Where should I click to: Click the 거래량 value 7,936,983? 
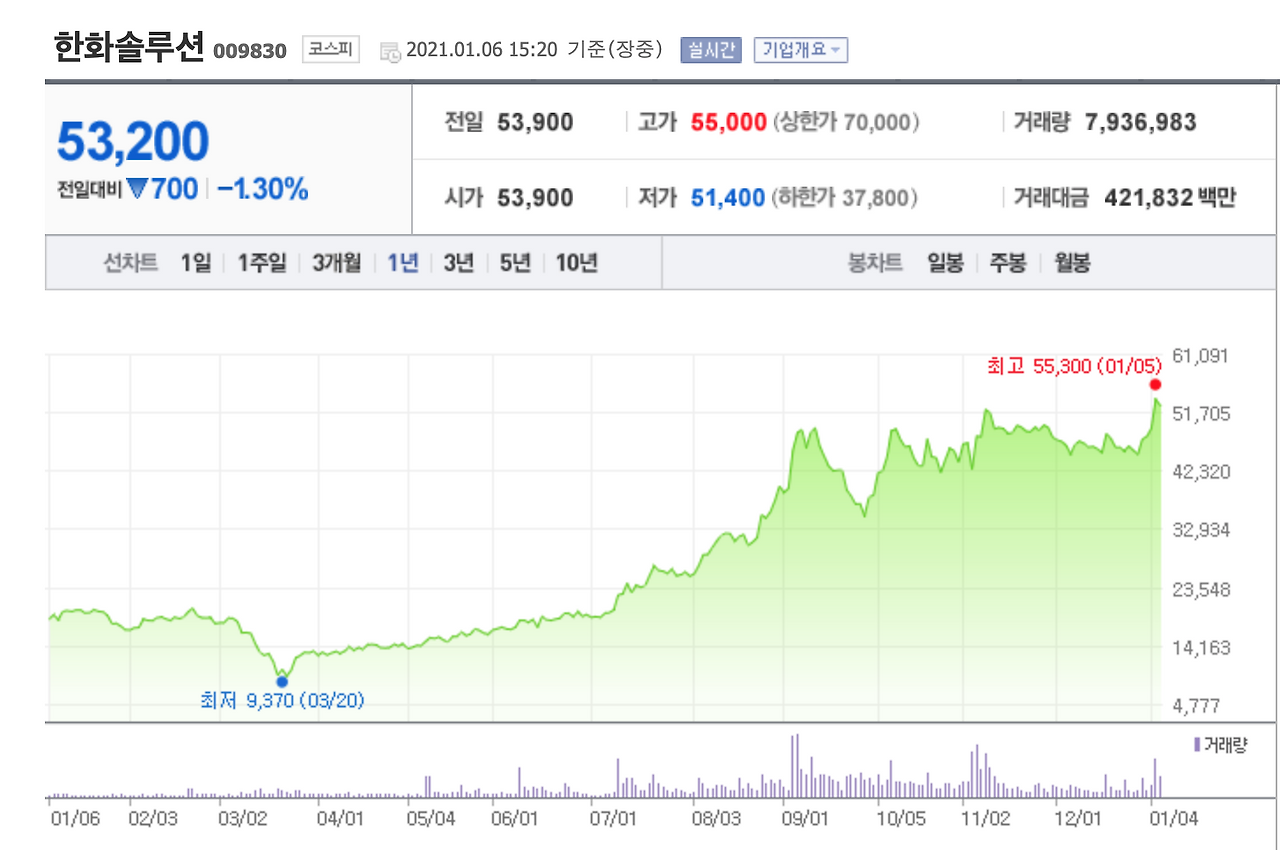(1141, 123)
